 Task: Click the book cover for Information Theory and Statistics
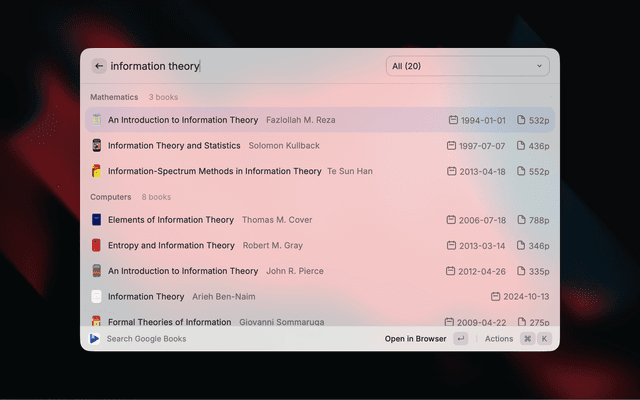(x=97, y=146)
